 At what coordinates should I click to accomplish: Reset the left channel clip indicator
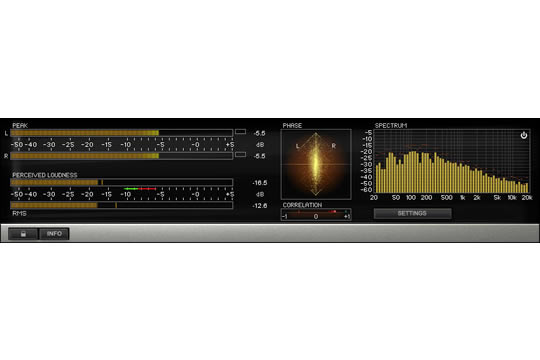point(240,132)
